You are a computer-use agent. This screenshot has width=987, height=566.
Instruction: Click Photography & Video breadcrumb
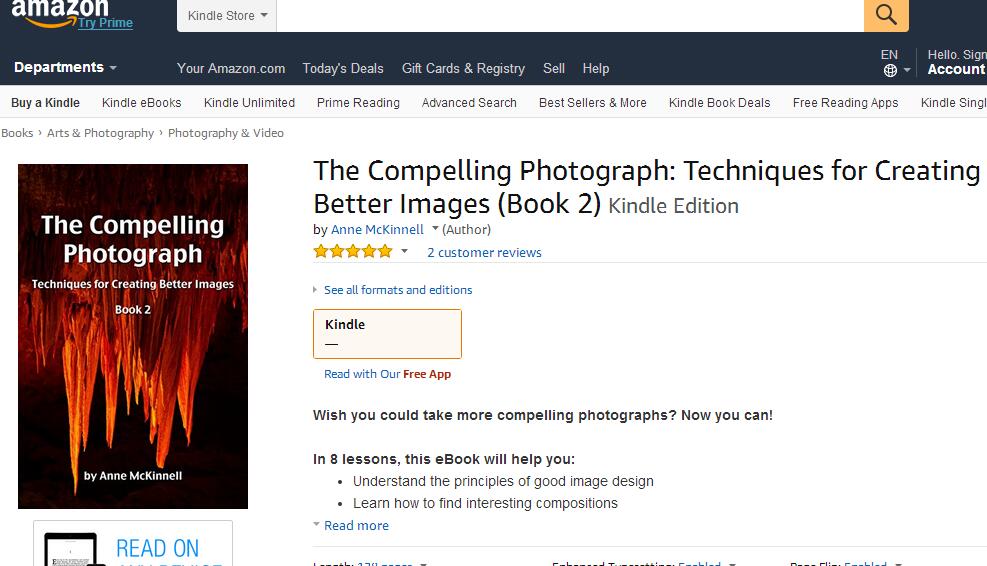pos(225,133)
